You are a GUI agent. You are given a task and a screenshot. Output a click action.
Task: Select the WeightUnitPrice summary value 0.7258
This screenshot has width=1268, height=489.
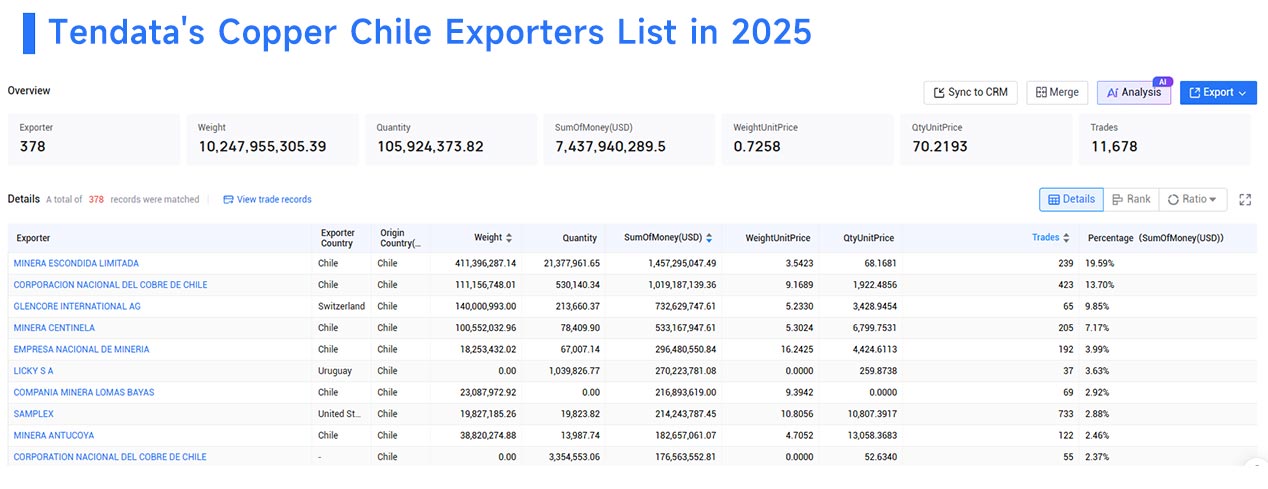tap(757, 146)
